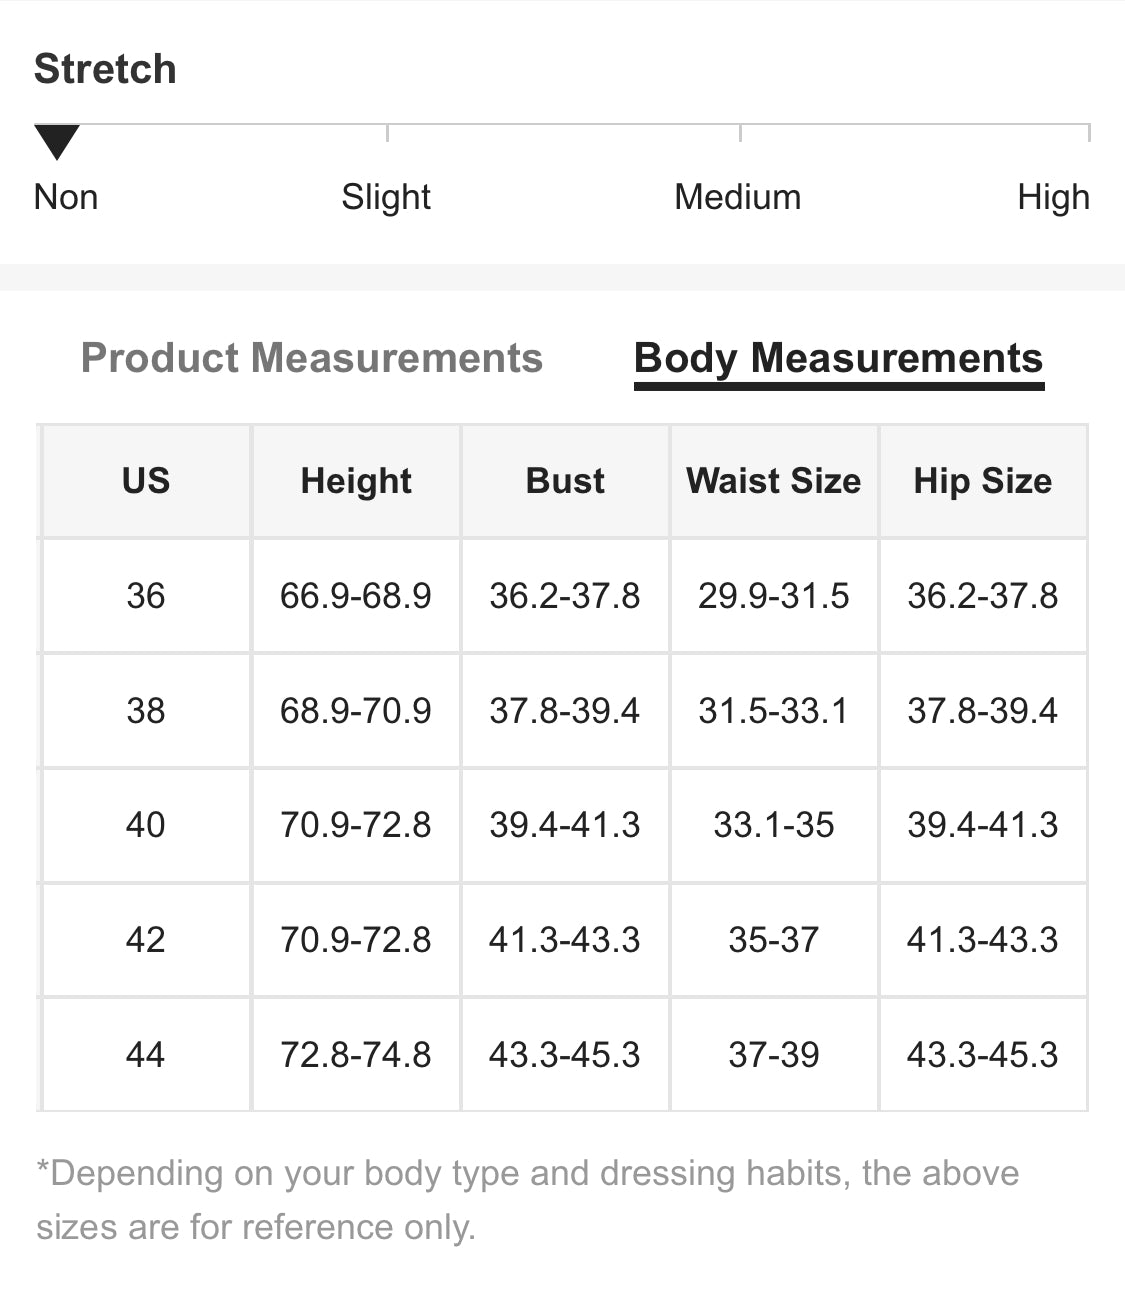Select the US size 40 cell
Viewport: 1125px width, 1314px height.
146,825
